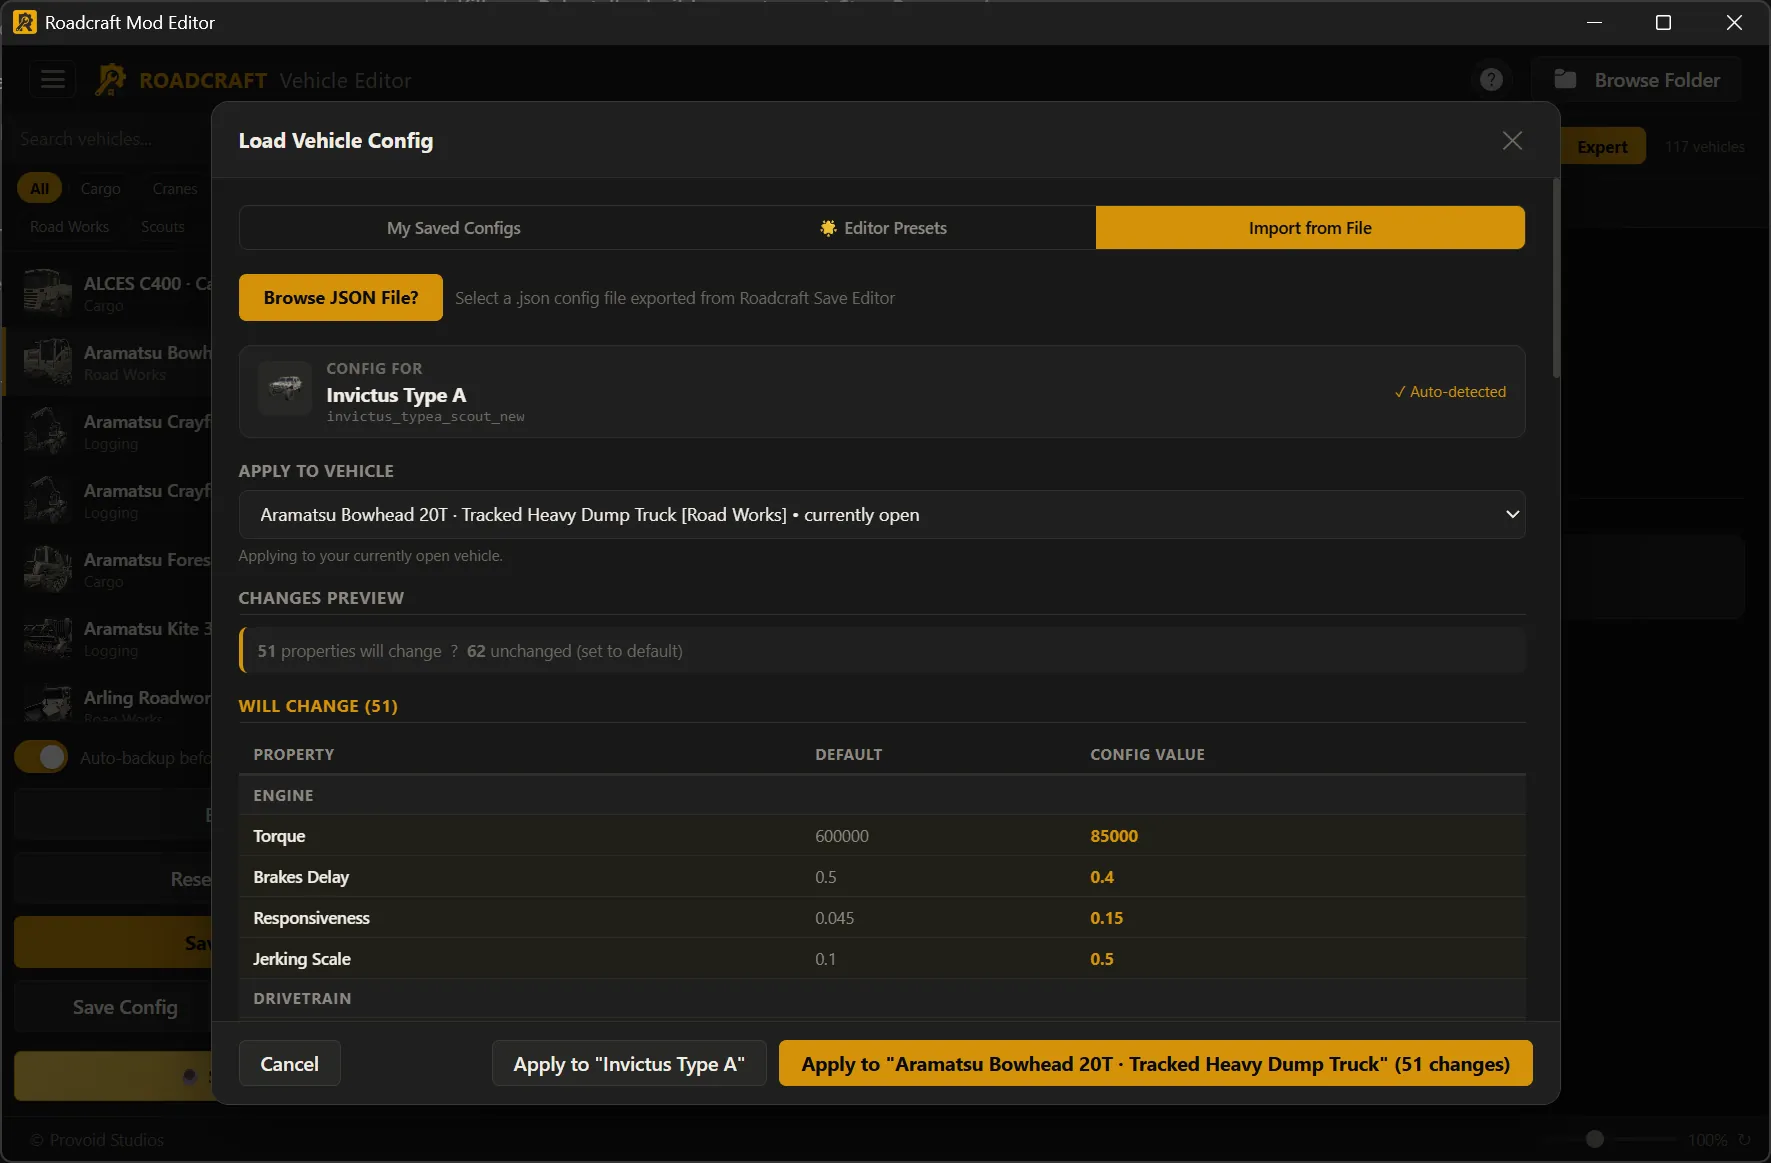
Task: Select the Road Works filter chip
Action: pyautogui.click(x=69, y=227)
